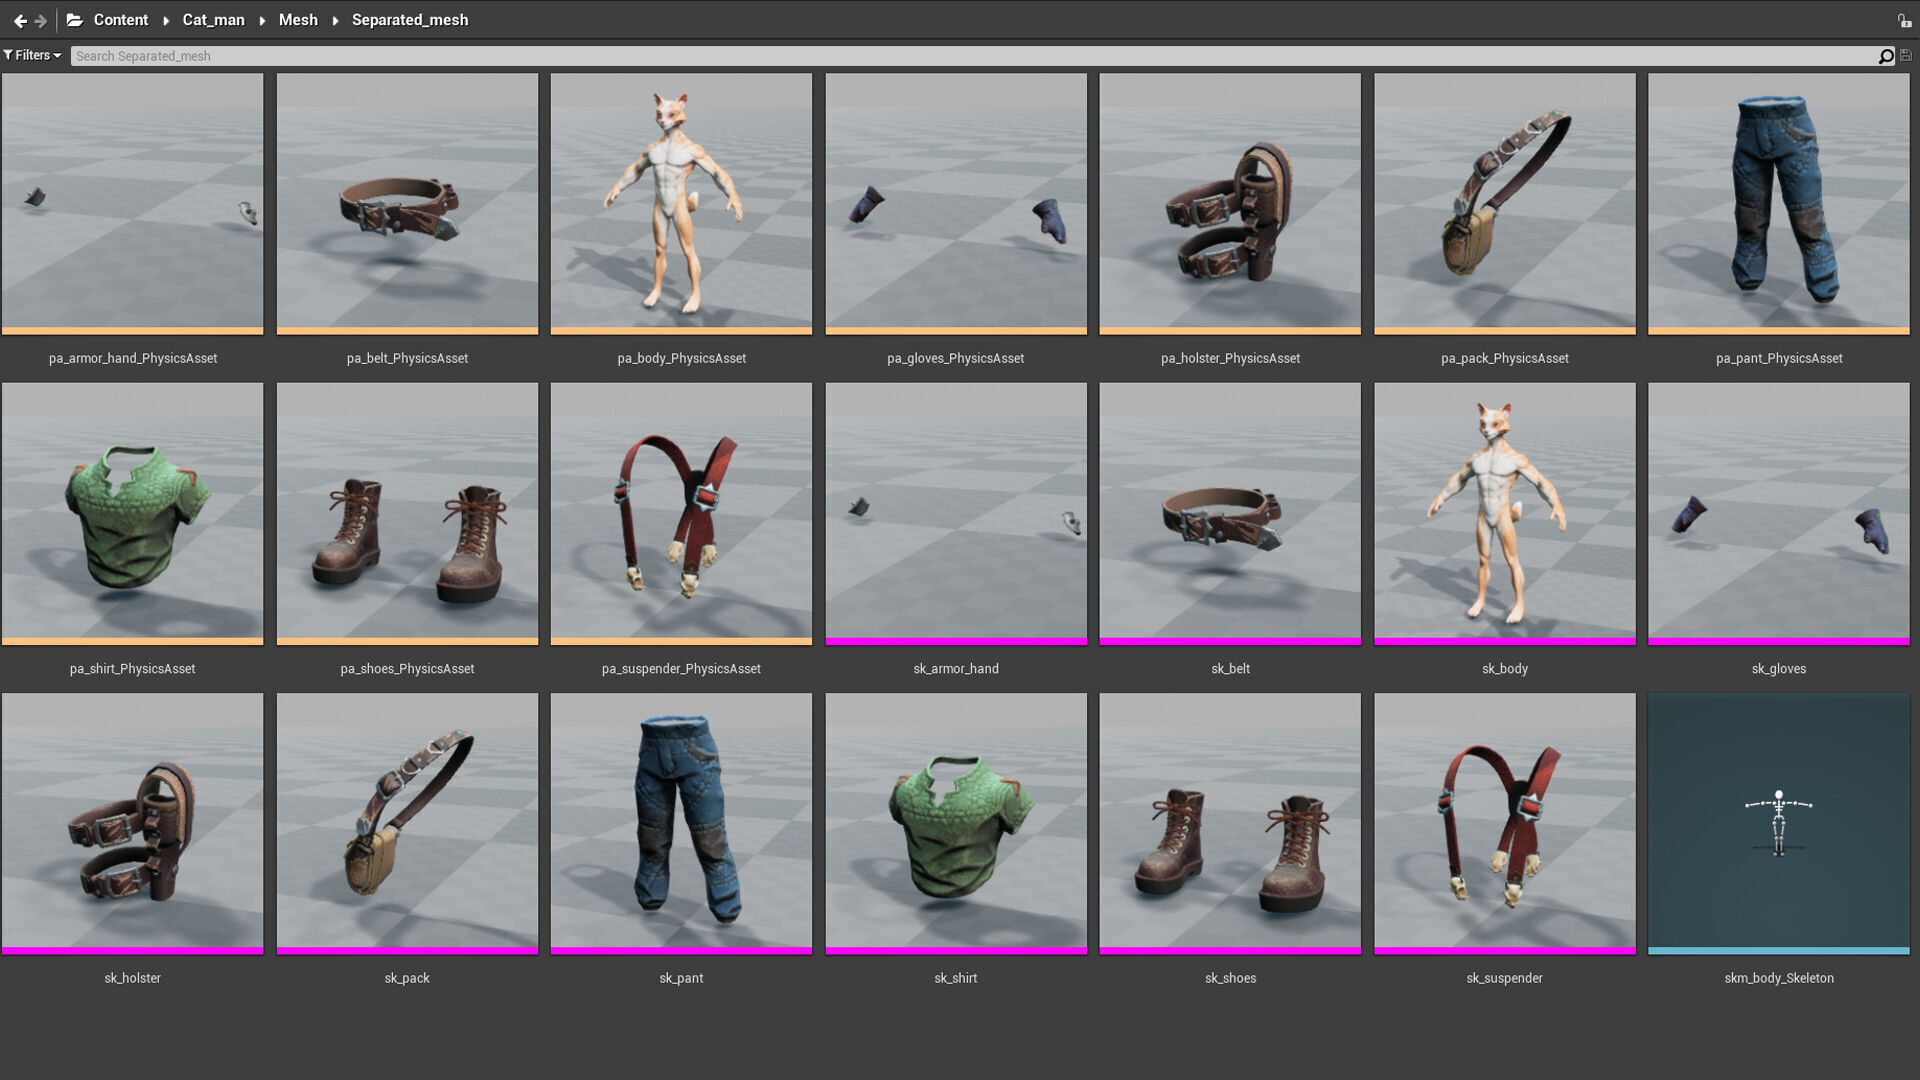Click the magnifier search icon
1920x1080 pixels.
1886,56
